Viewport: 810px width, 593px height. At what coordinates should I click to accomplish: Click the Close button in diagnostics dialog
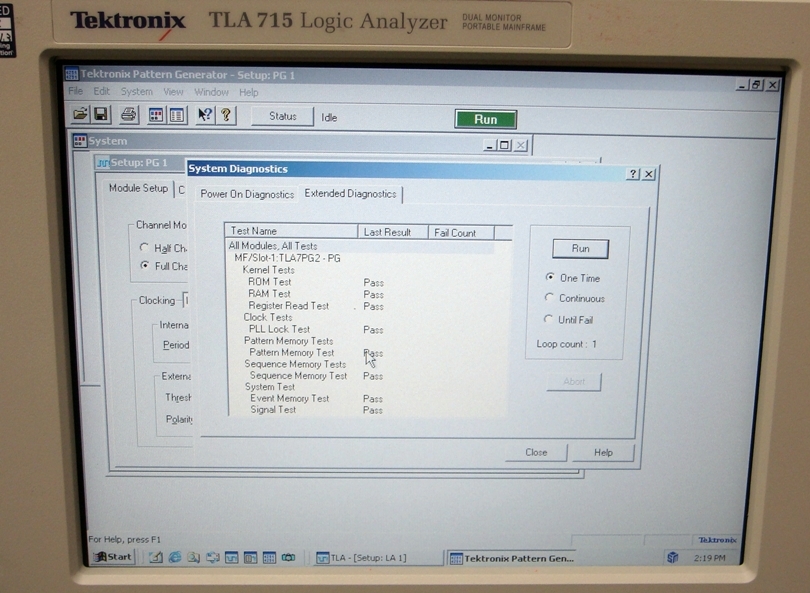(x=536, y=452)
